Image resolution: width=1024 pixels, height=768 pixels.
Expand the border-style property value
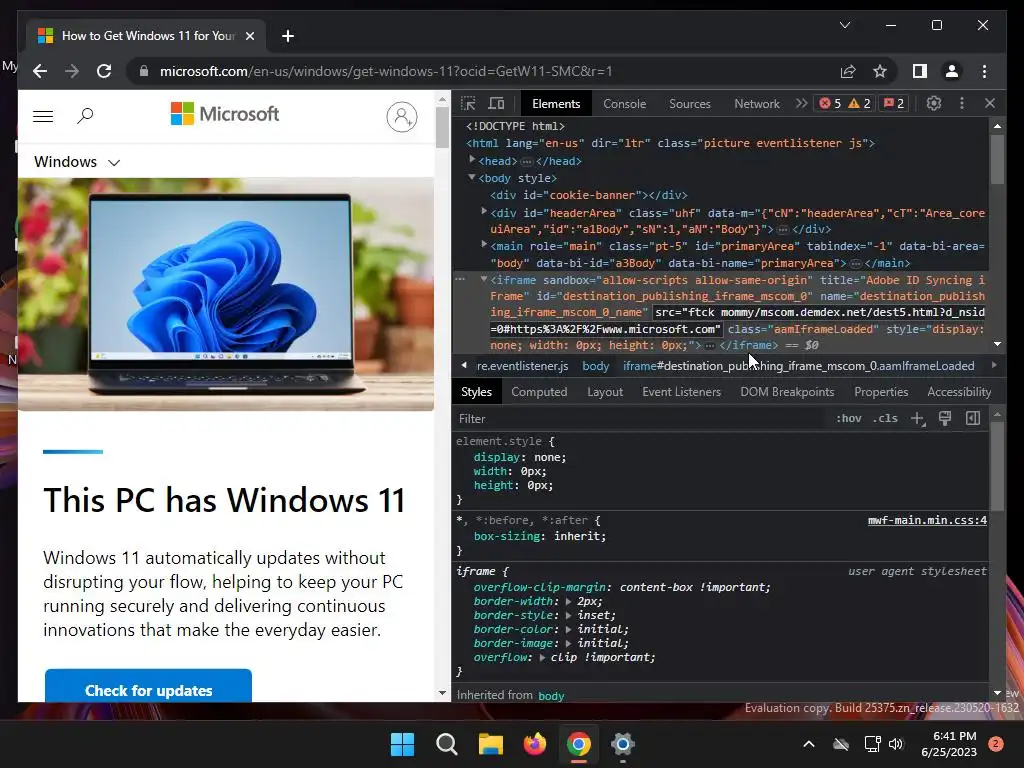click(568, 615)
